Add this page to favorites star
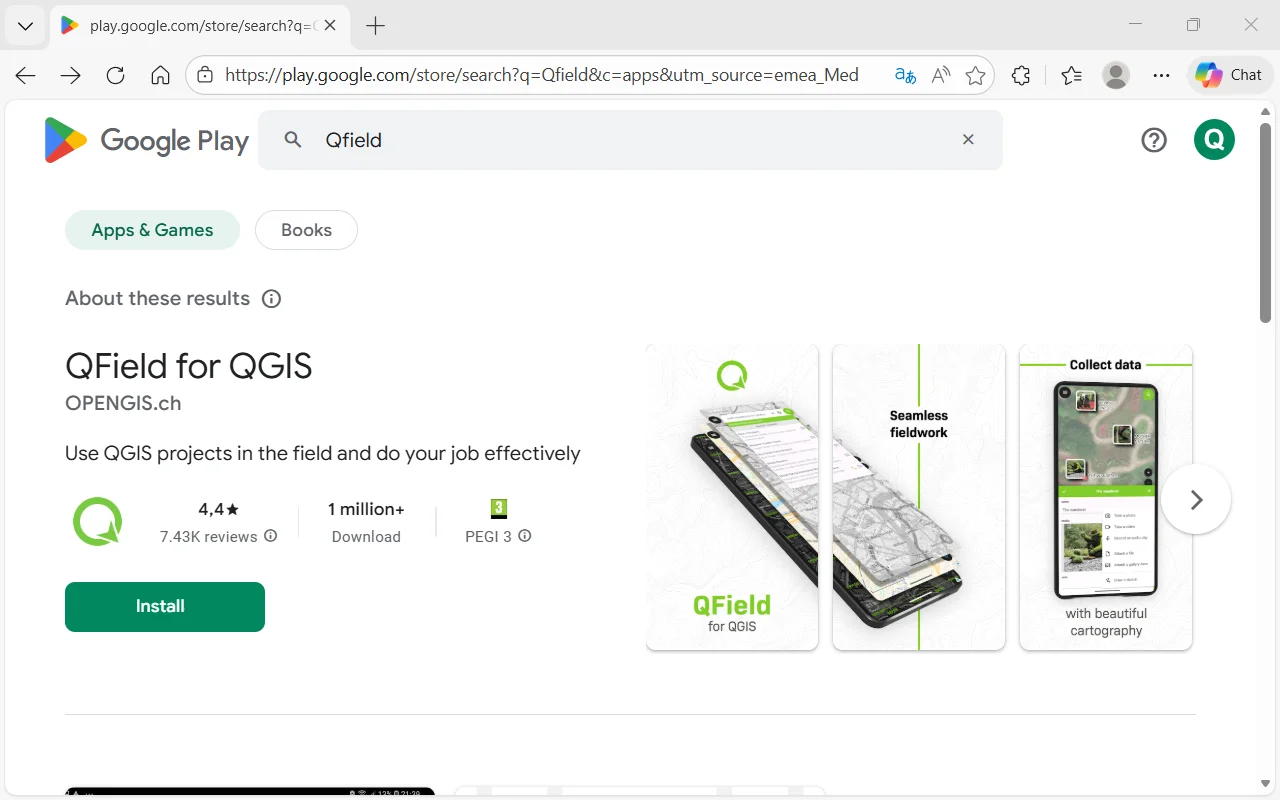This screenshot has width=1280, height=800. [975, 75]
